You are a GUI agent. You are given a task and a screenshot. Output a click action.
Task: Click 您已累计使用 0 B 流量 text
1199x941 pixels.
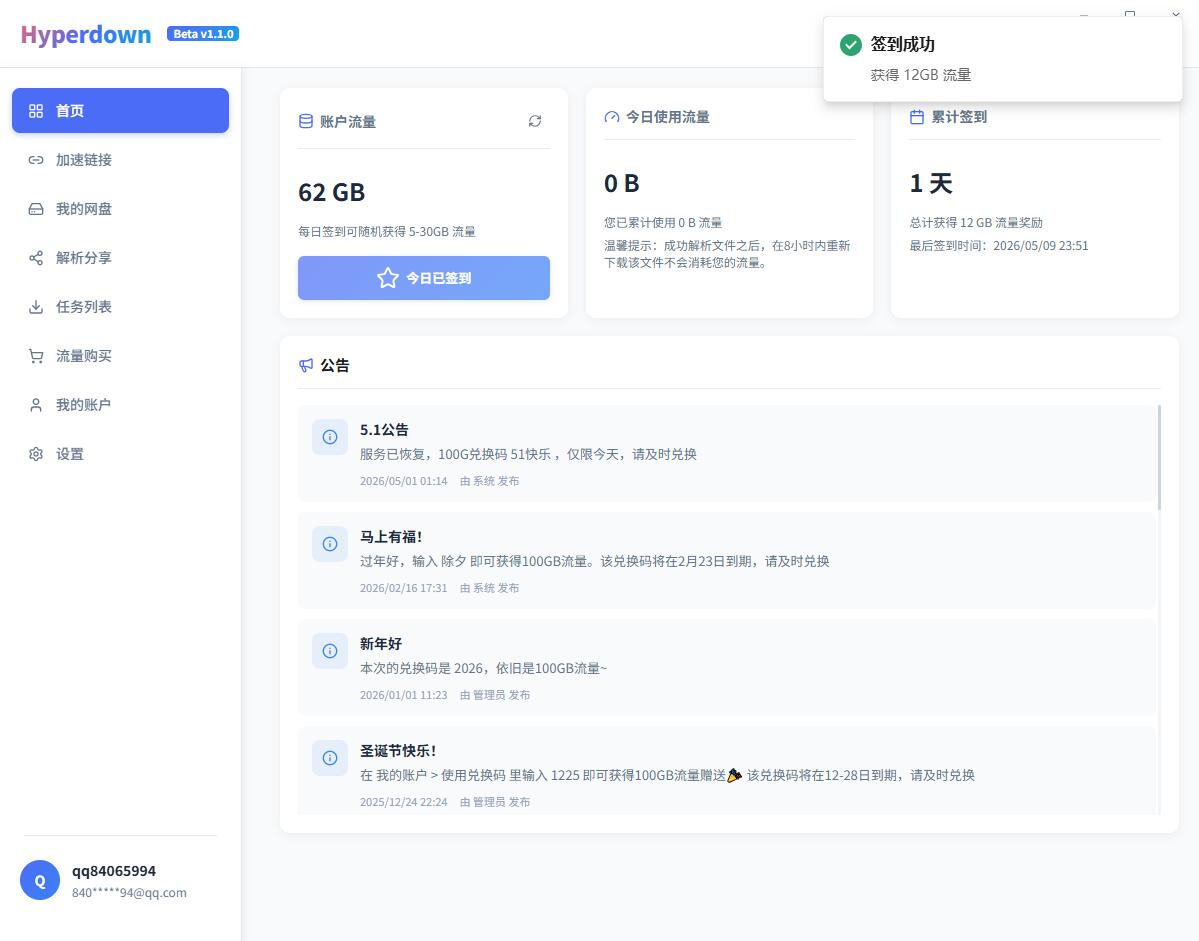663,222
